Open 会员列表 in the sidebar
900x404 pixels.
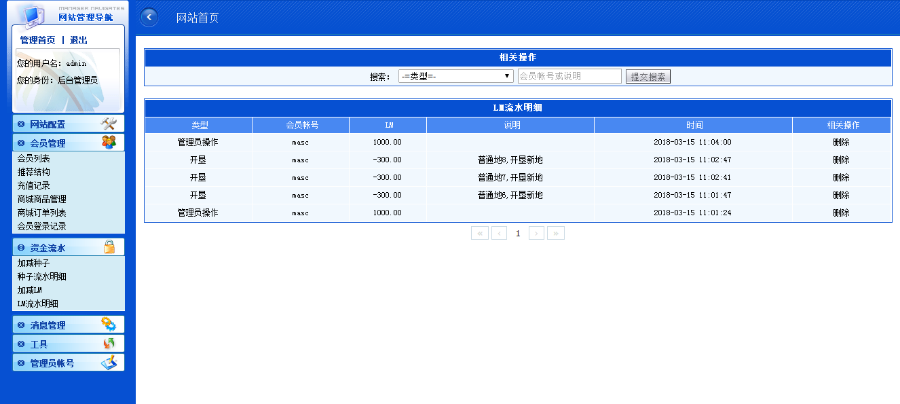(33, 158)
